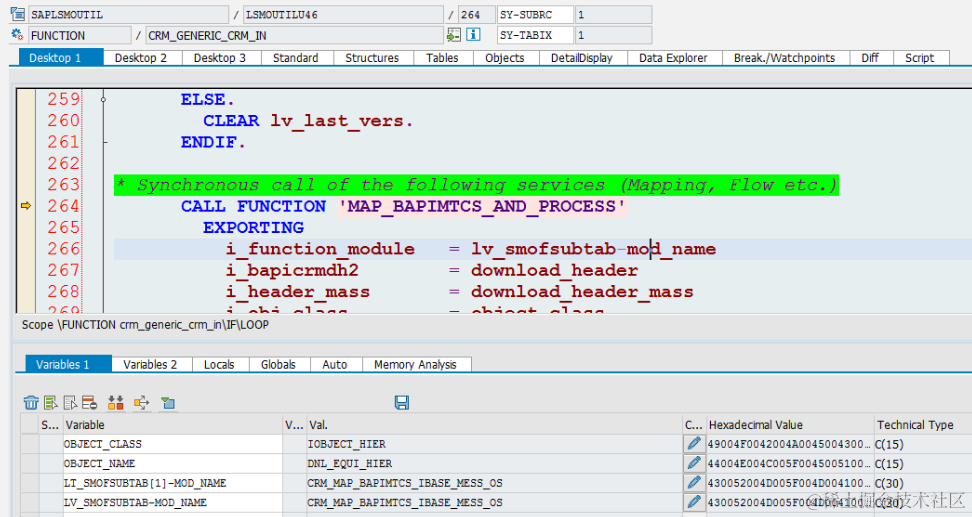
Task: Open the Tables tab
Action: pyautogui.click(x=442, y=58)
